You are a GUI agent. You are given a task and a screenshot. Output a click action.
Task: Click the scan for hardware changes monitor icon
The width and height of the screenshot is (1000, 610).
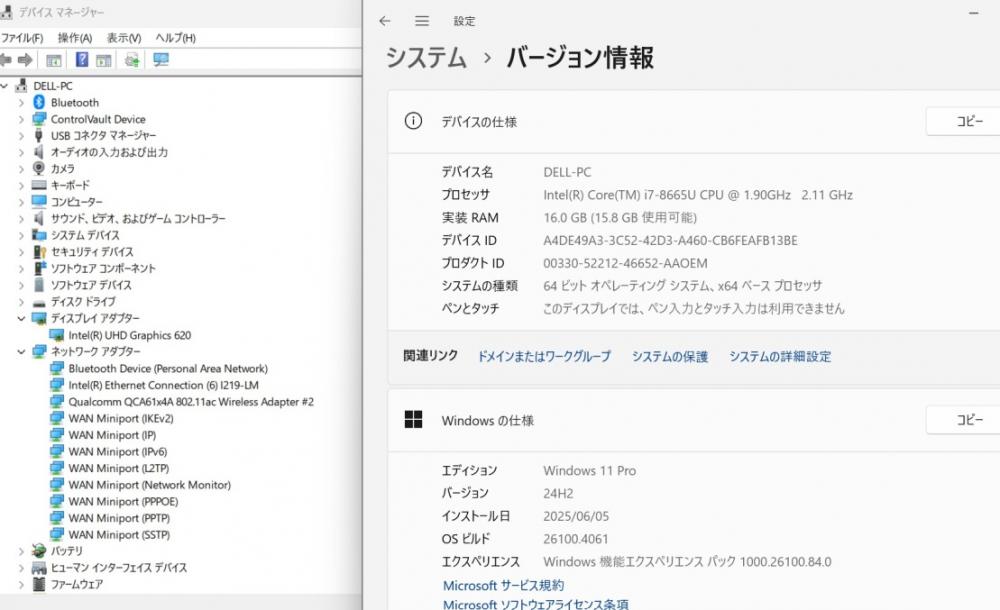tap(161, 60)
